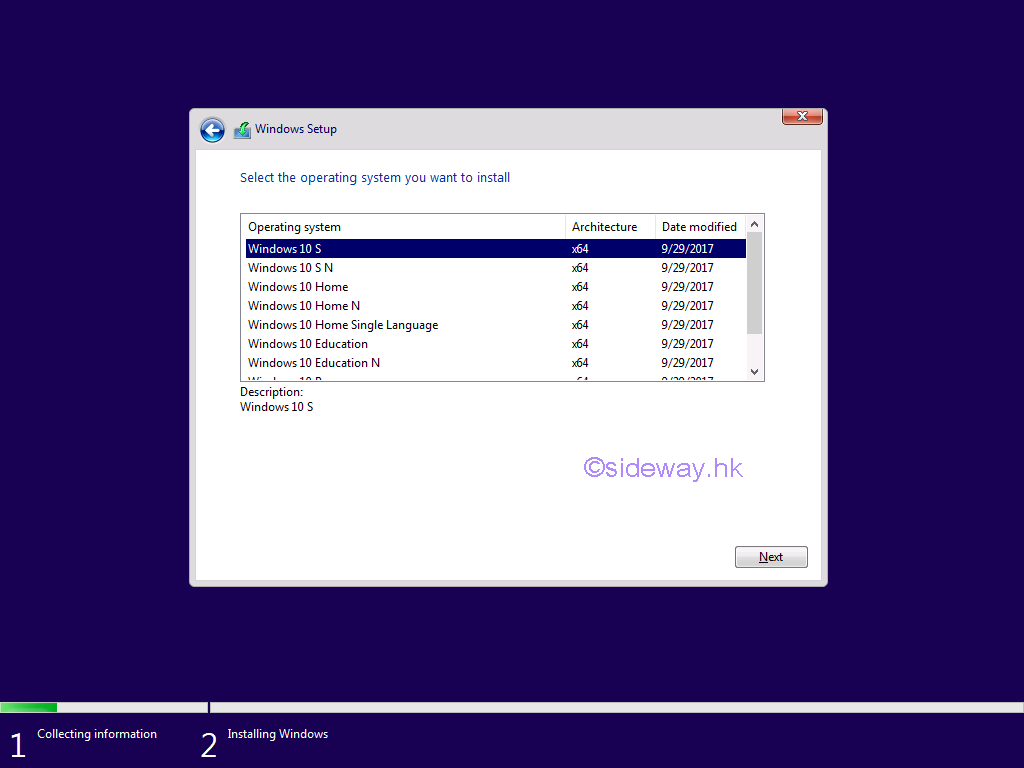Select Windows 10 Home Single Language

(343, 325)
